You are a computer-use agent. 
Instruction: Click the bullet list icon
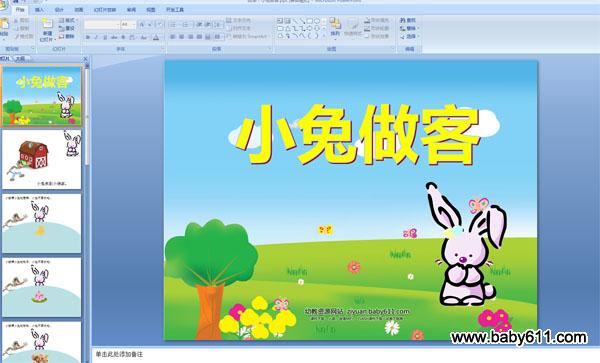(173, 24)
